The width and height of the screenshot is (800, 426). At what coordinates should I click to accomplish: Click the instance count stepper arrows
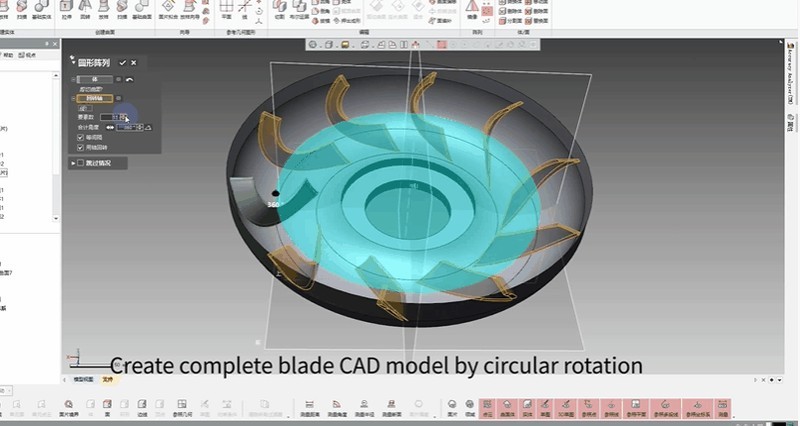tap(126, 117)
